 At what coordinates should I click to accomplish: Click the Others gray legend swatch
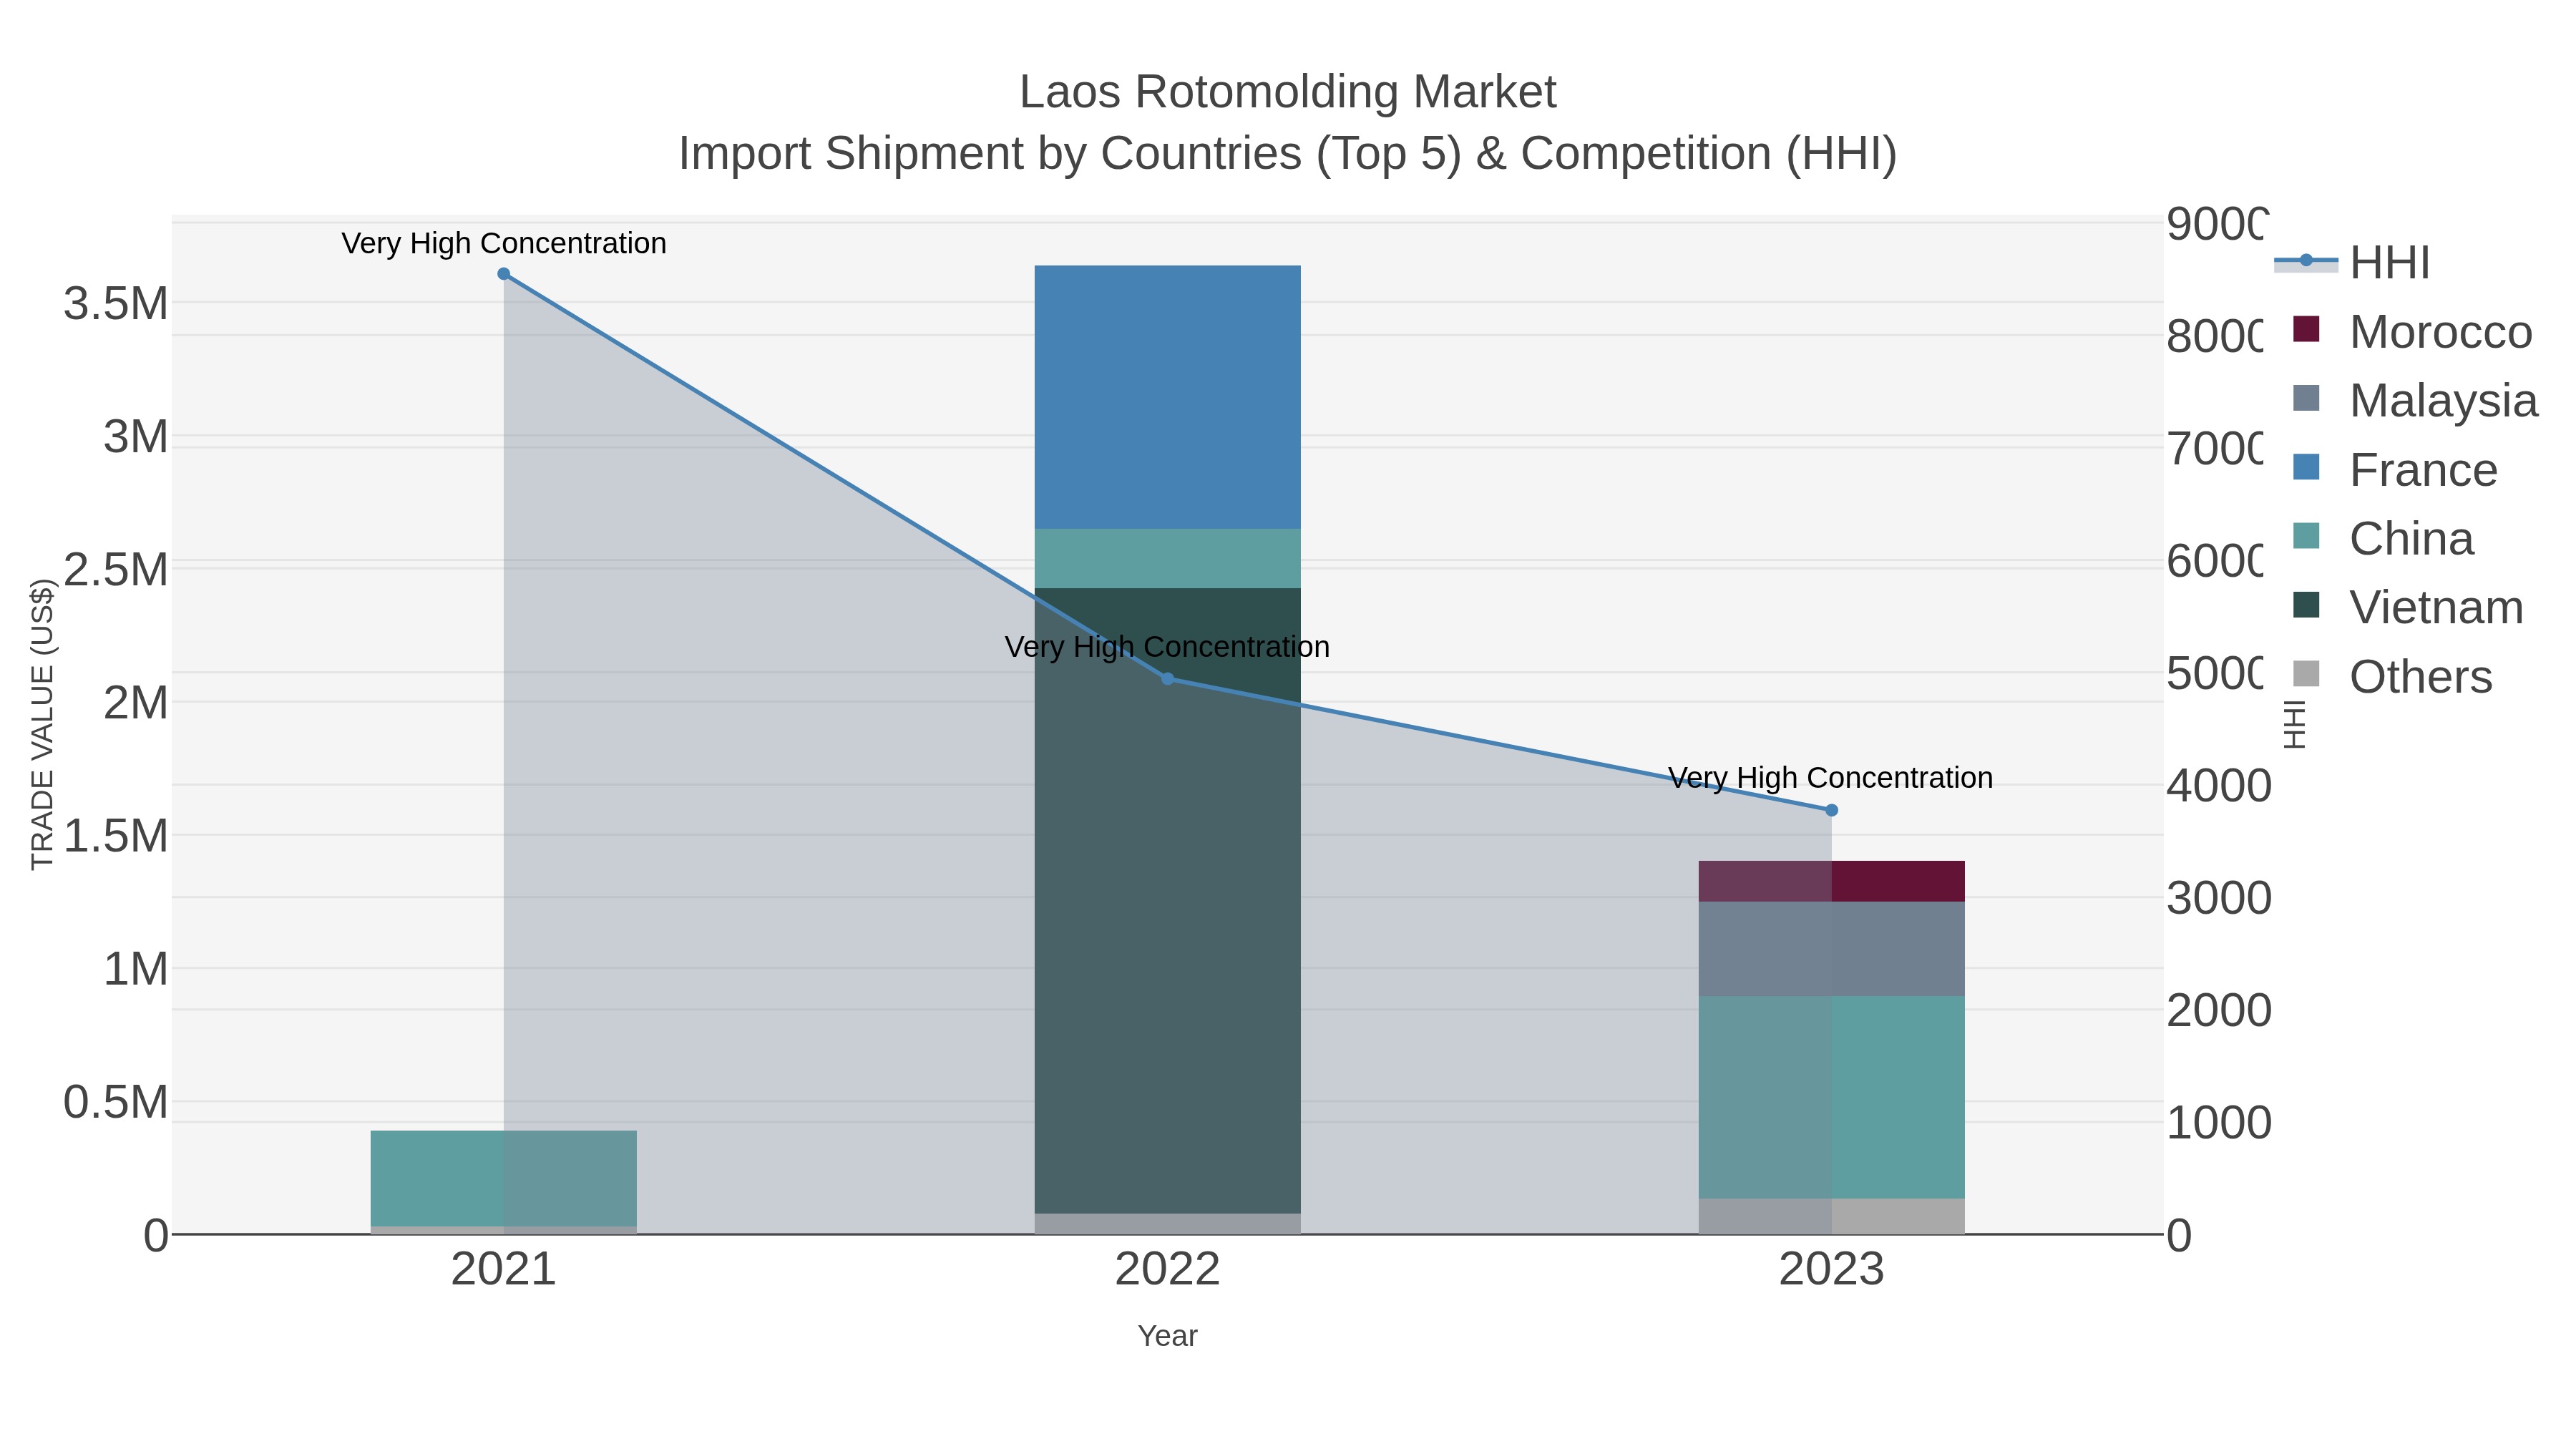pyautogui.click(x=2306, y=674)
